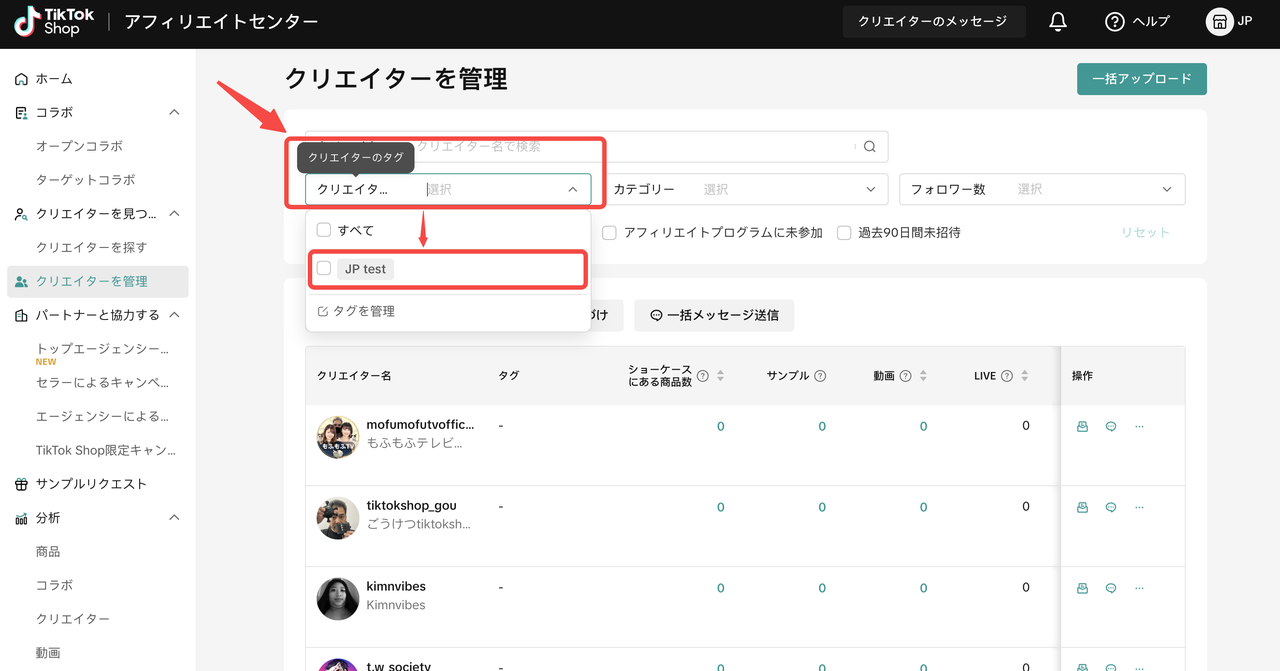Click the 一括アップロード button
The width and height of the screenshot is (1280, 671).
[x=1141, y=79]
